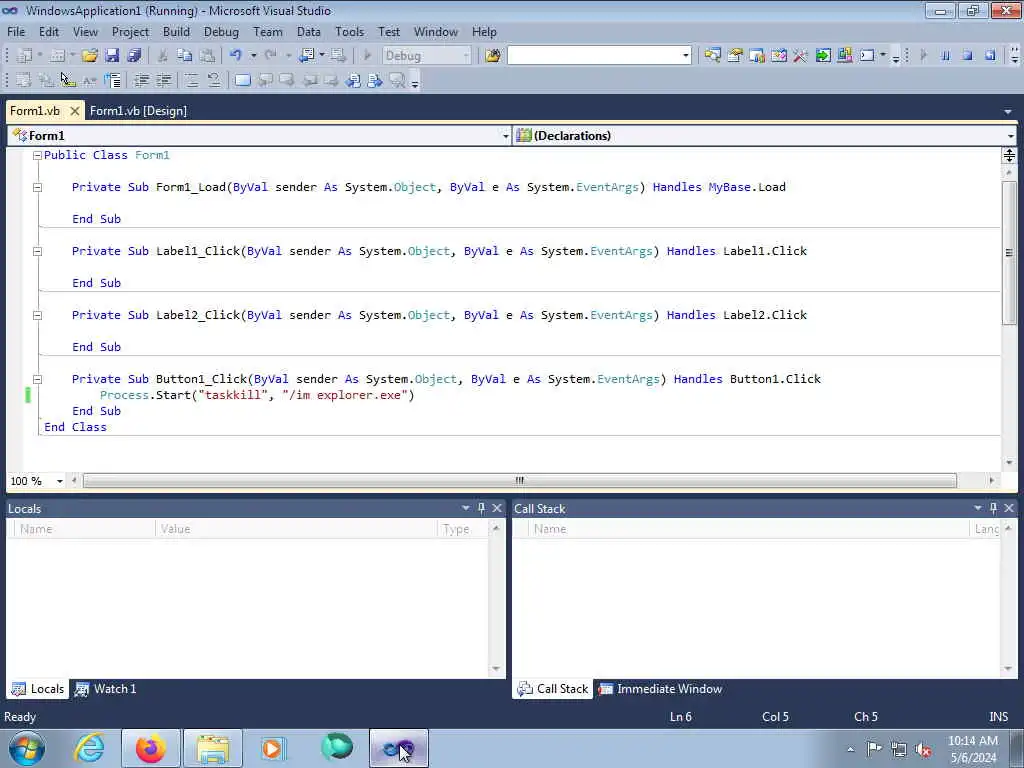1024x768 pixels.
Task: Close the Form1.vb tab
Action: [x=74, y=111]
